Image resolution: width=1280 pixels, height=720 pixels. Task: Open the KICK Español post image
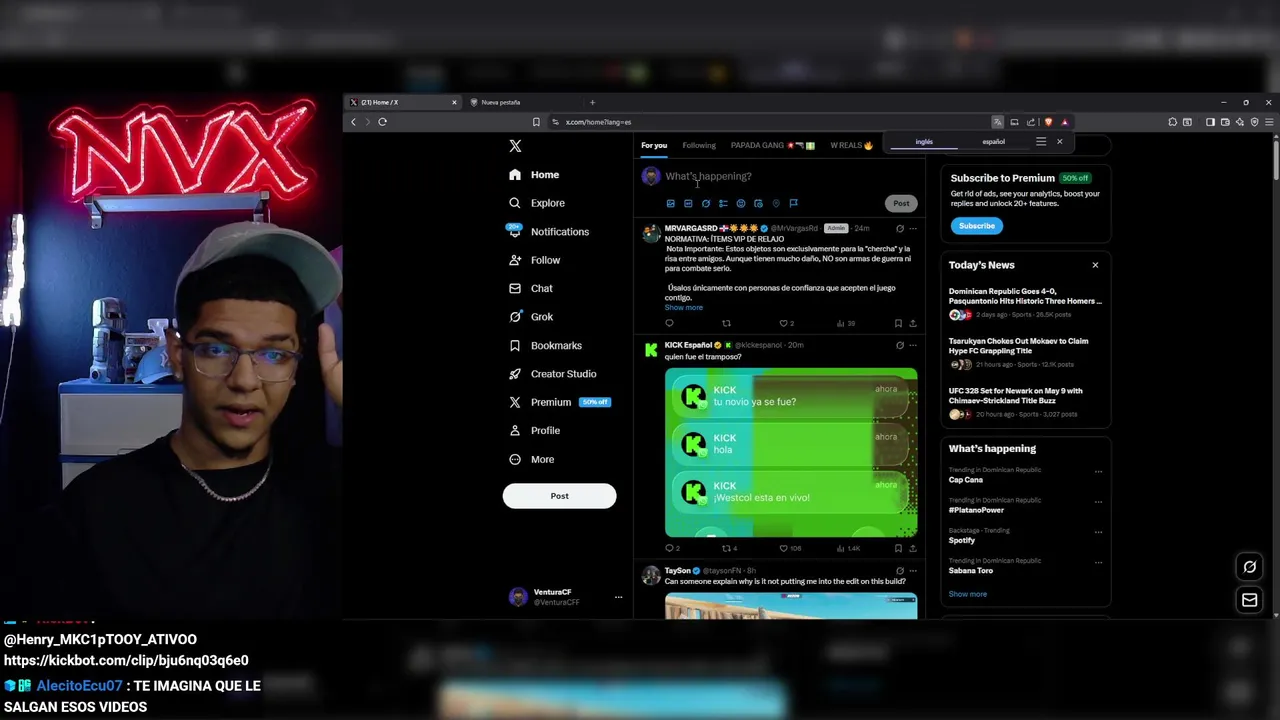point(791,453)
